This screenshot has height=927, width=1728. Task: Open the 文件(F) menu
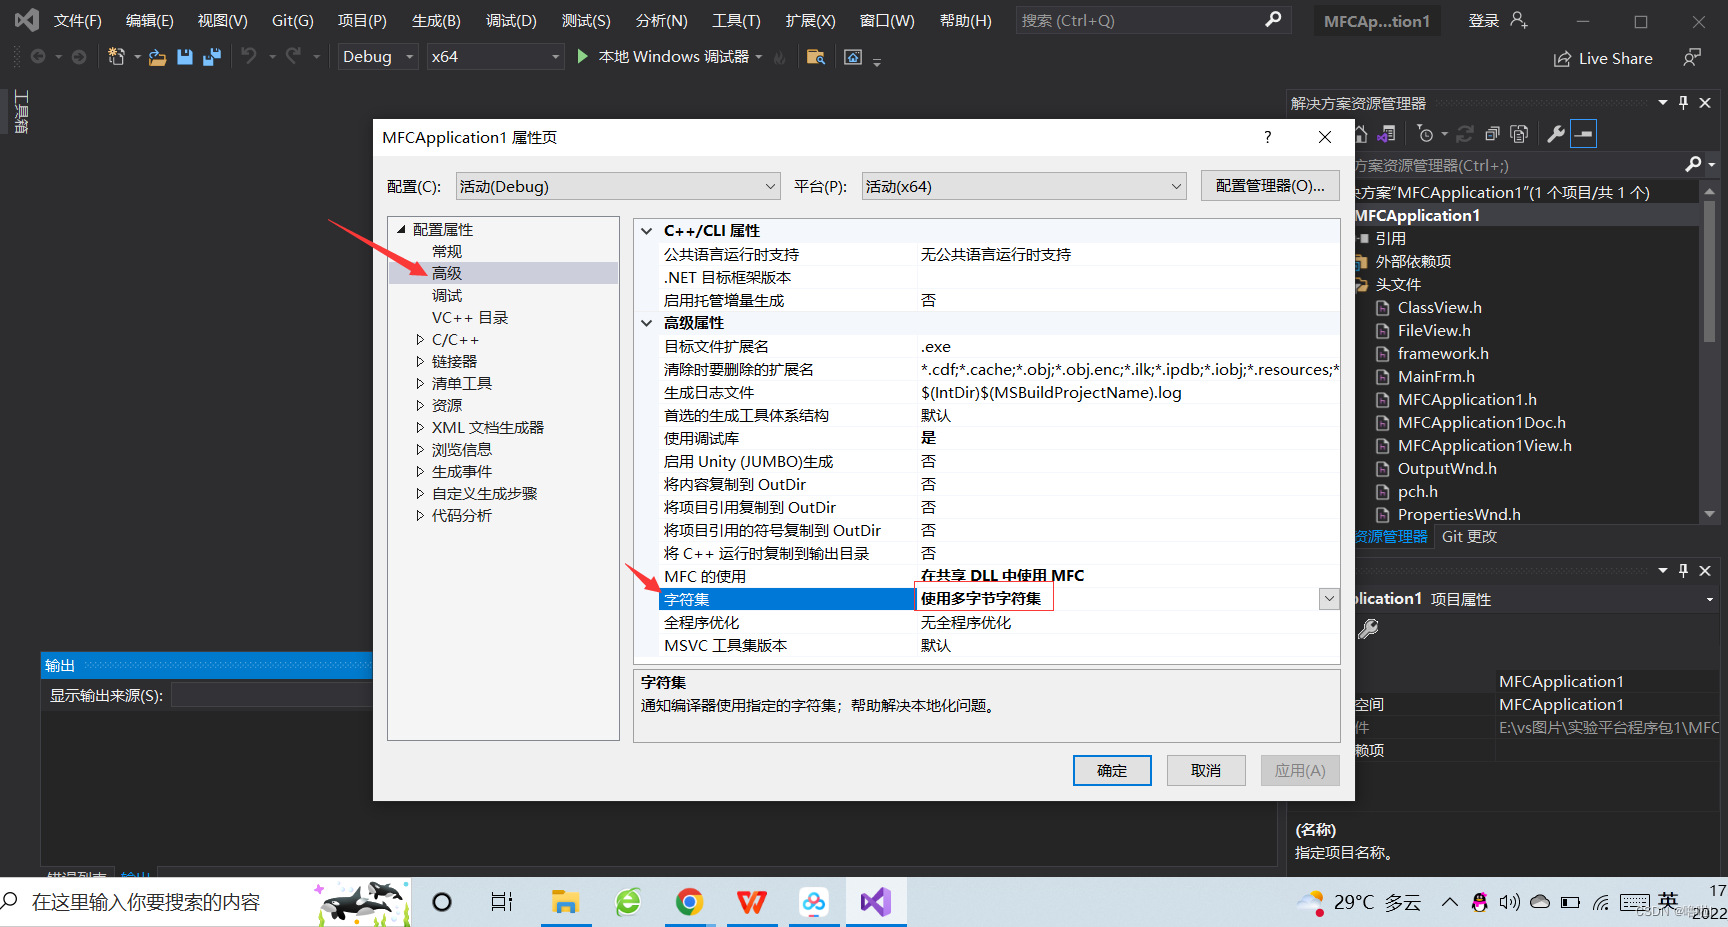[x=78, y=21]
